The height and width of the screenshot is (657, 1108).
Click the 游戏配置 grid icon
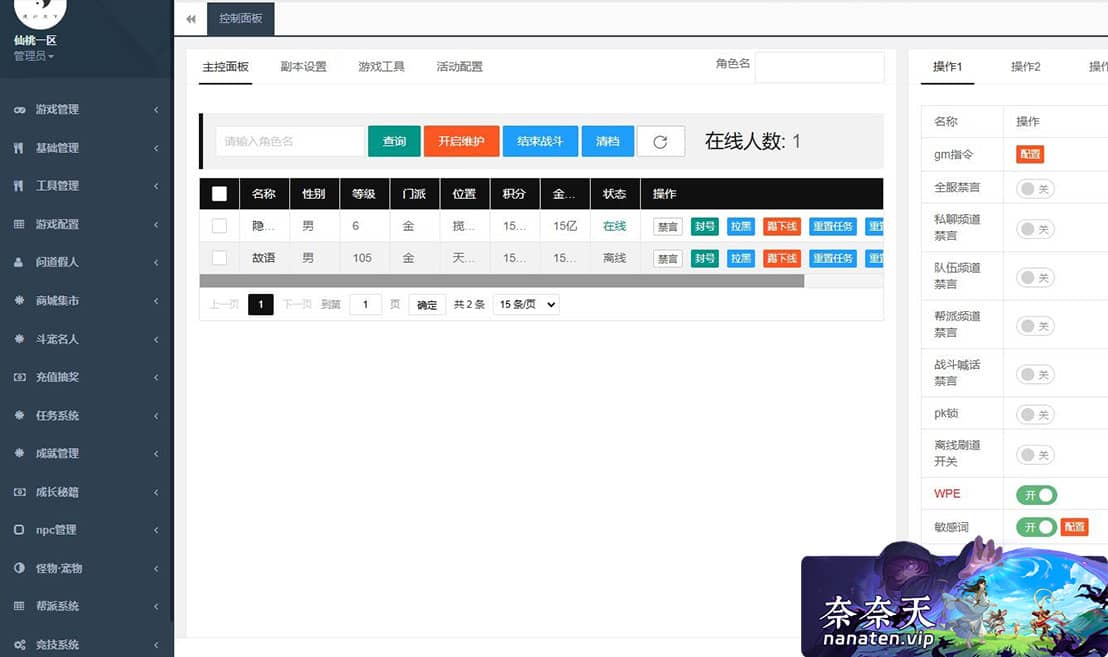tap(19, 224)
